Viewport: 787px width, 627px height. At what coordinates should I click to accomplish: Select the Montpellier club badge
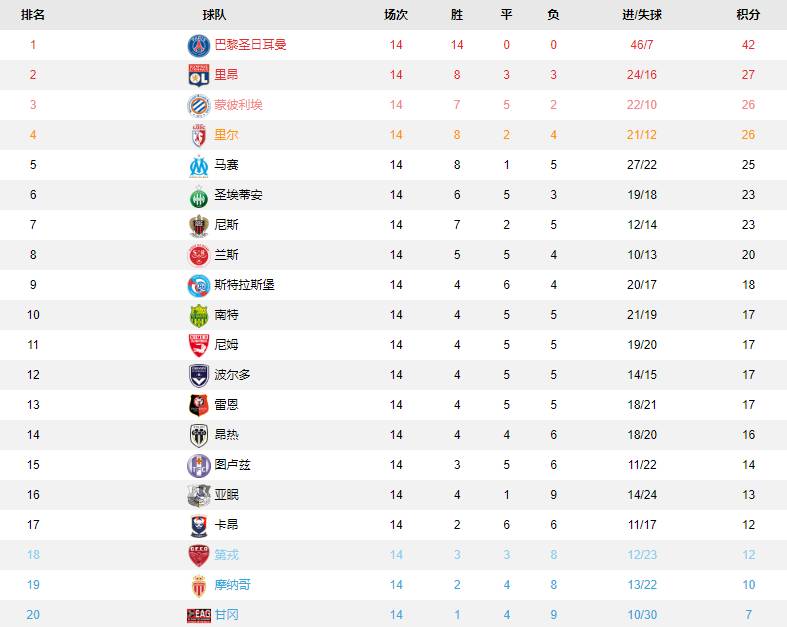click(199, 105)
